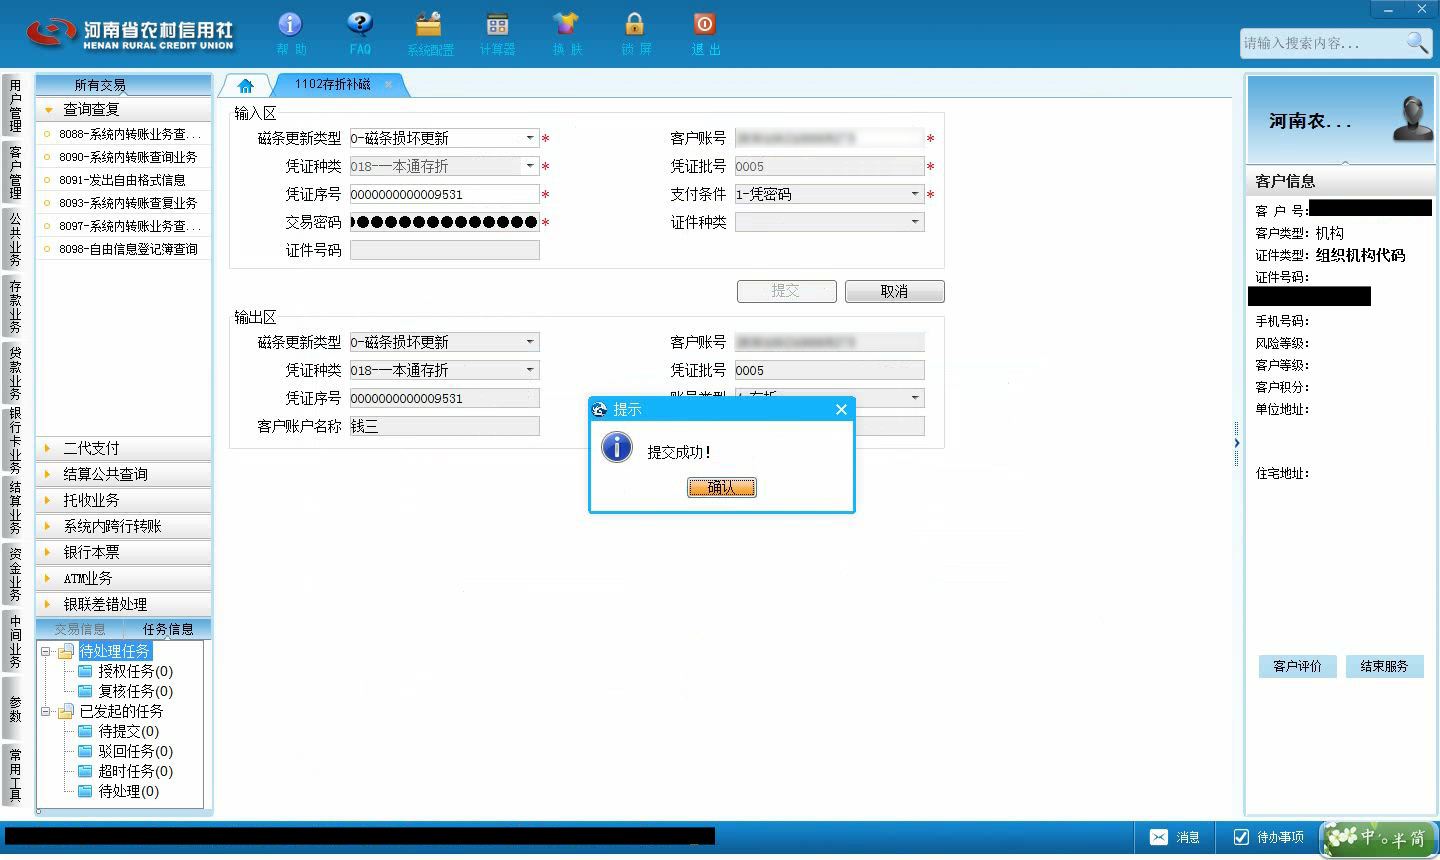The height and width of the screenshot is (860, 1440).
Task: Collapse the 查询查复 section
Action: pyautogui.click(x=124, y=109)
